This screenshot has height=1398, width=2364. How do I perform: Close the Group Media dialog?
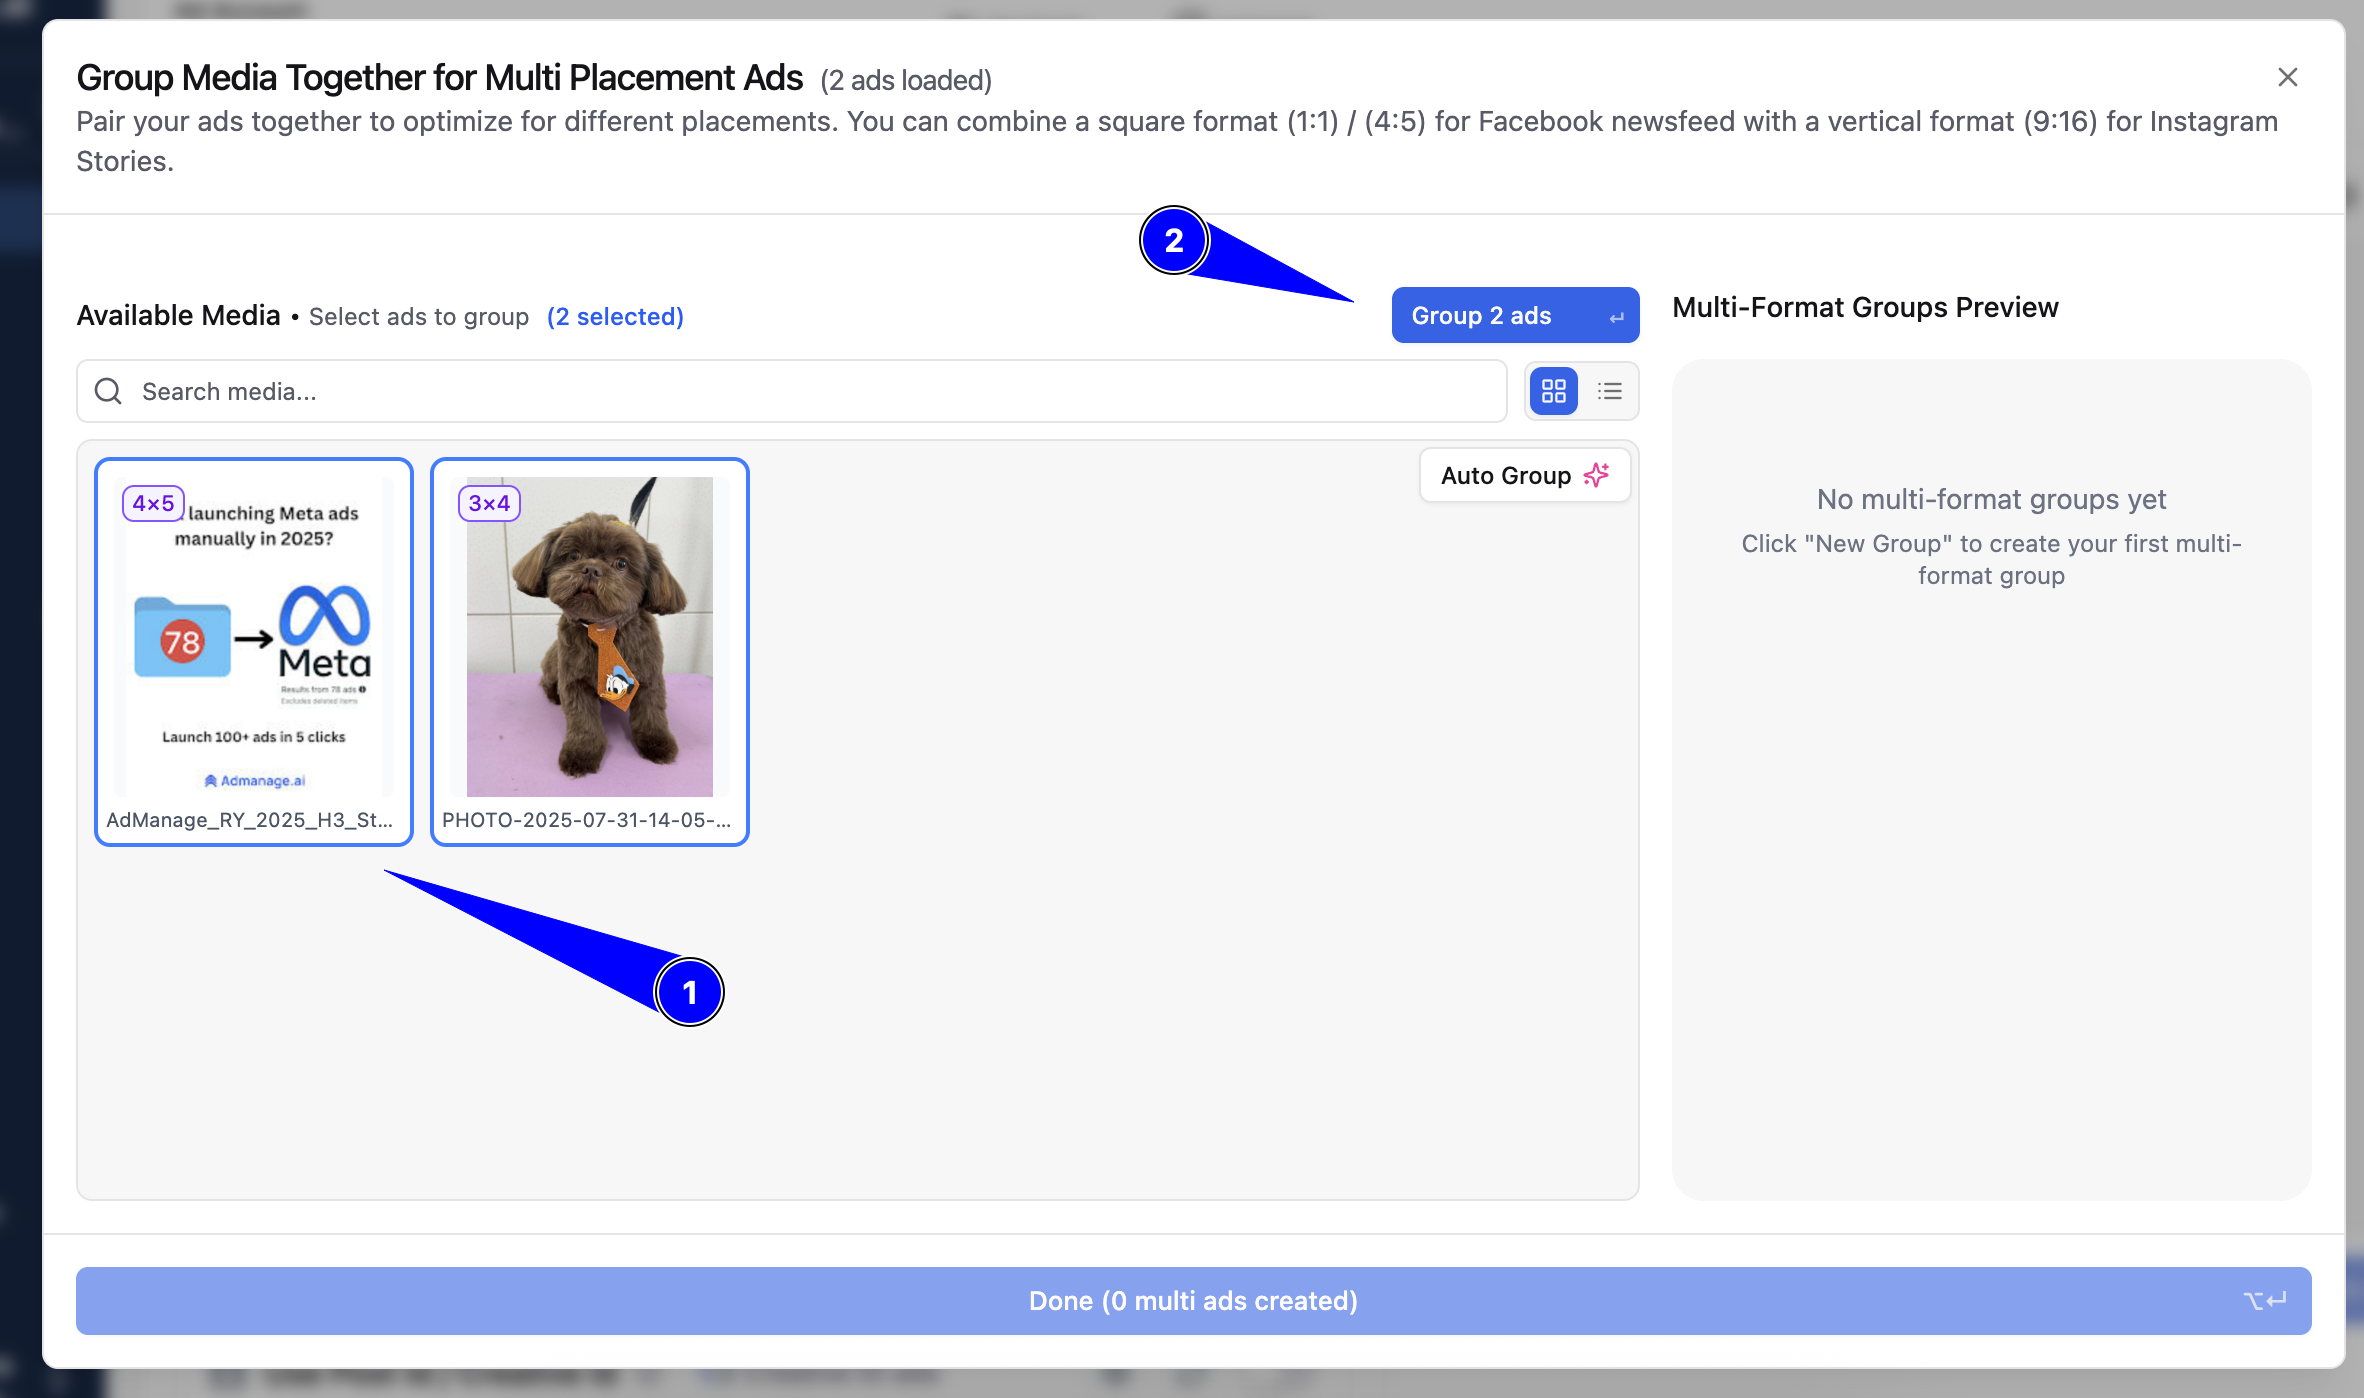[2287, 77]
